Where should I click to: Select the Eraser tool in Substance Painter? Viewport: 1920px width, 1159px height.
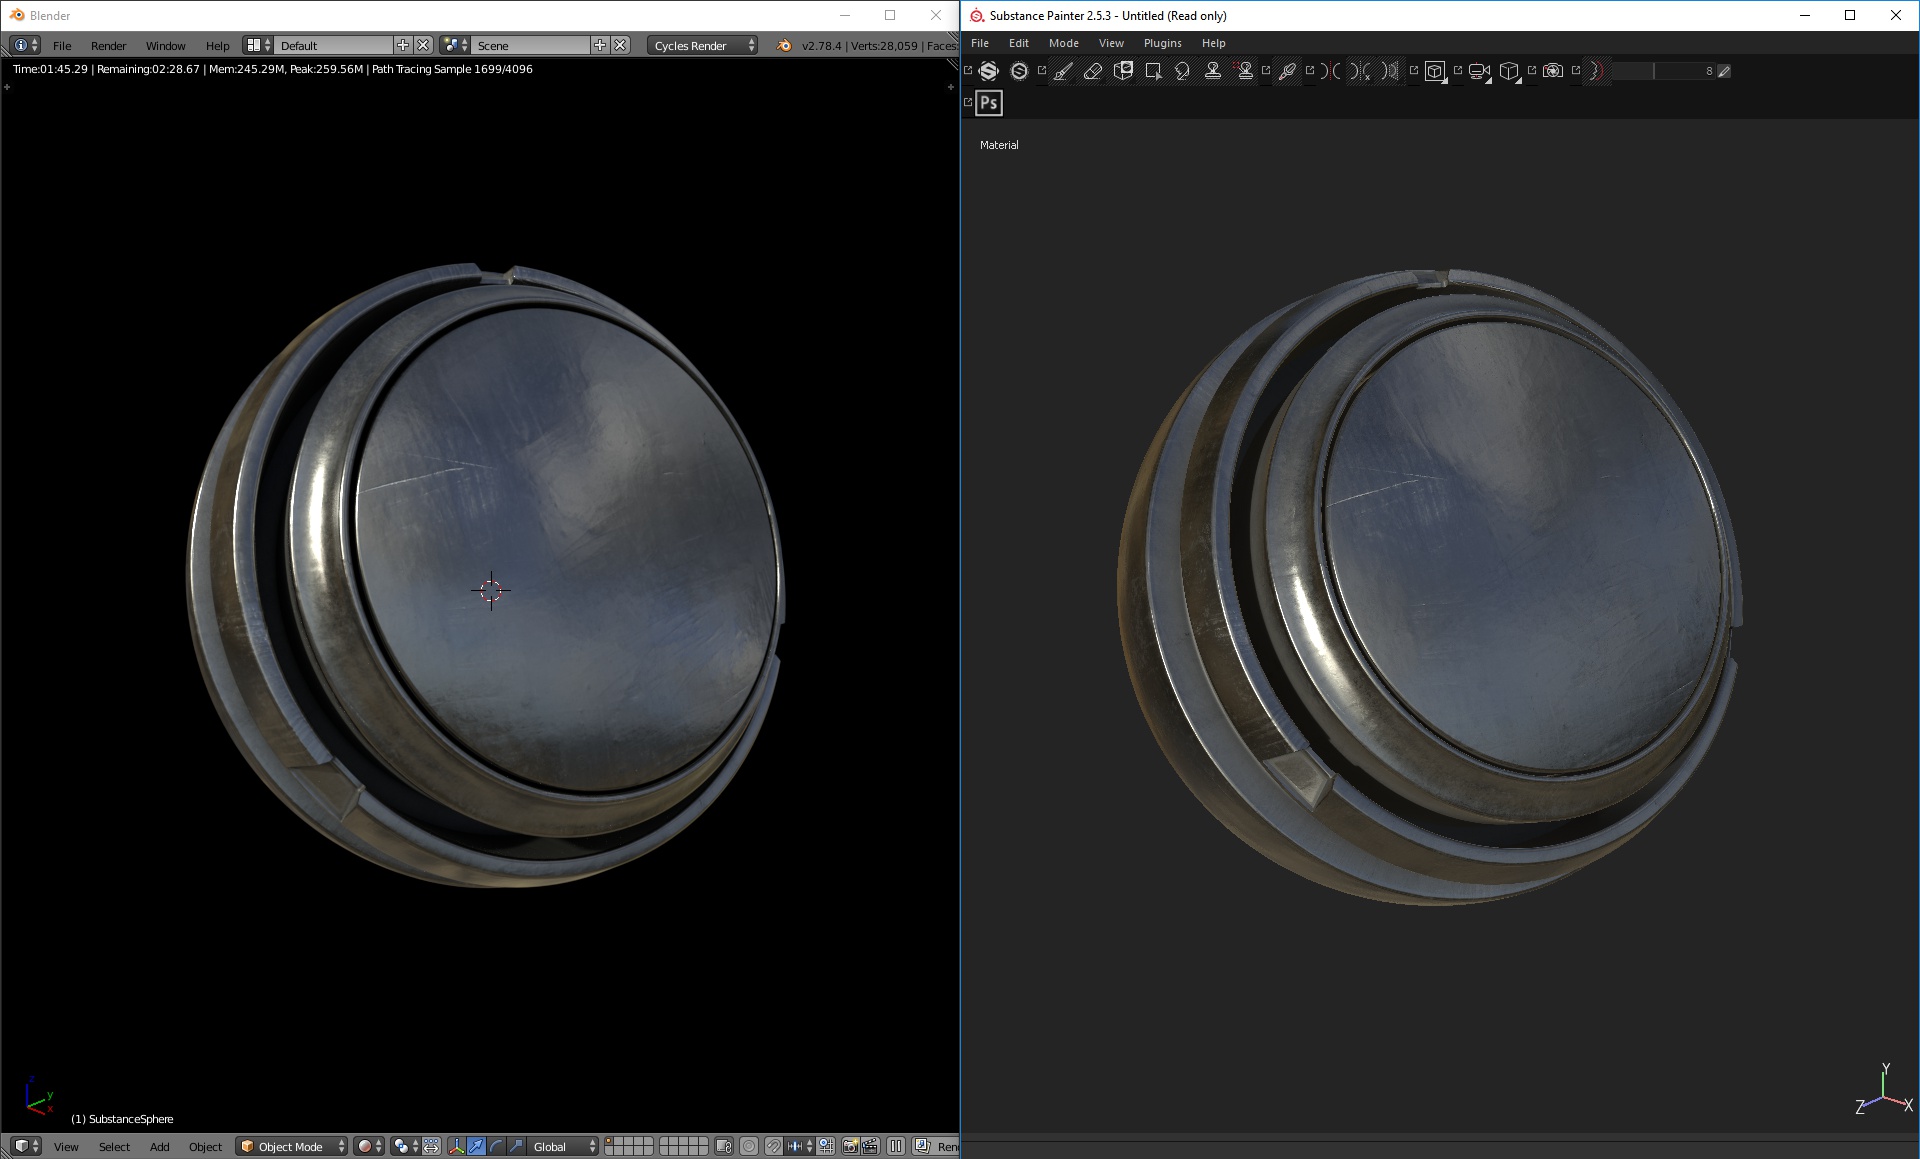[x=1093, y=71]
